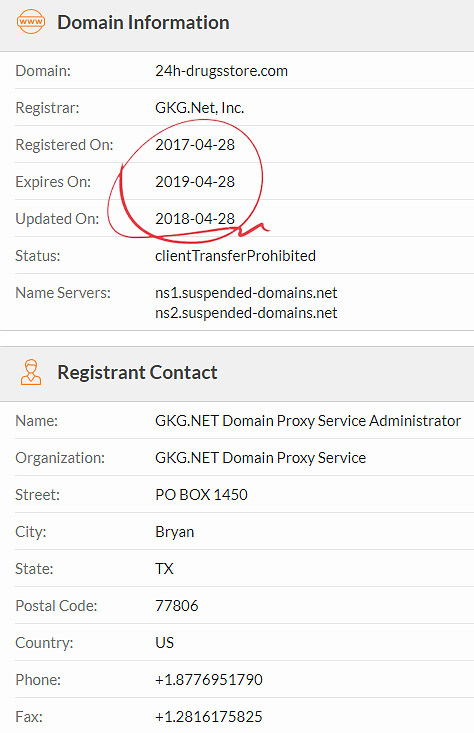Click the postal code 77806
The width and height of the screenshot is (474, 733).
pos(177,606)
